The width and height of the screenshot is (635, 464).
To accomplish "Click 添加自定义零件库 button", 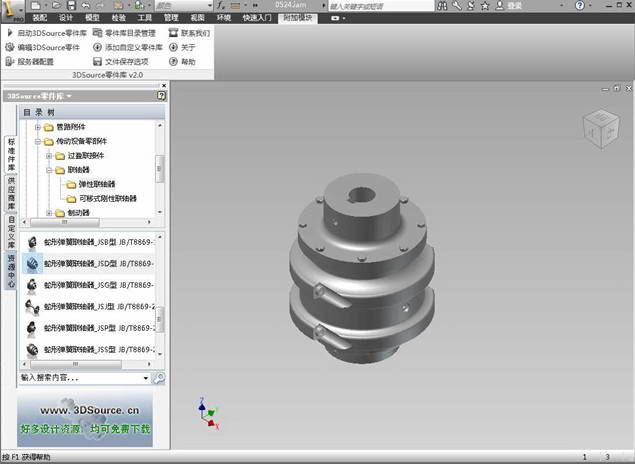I will 128,47.
